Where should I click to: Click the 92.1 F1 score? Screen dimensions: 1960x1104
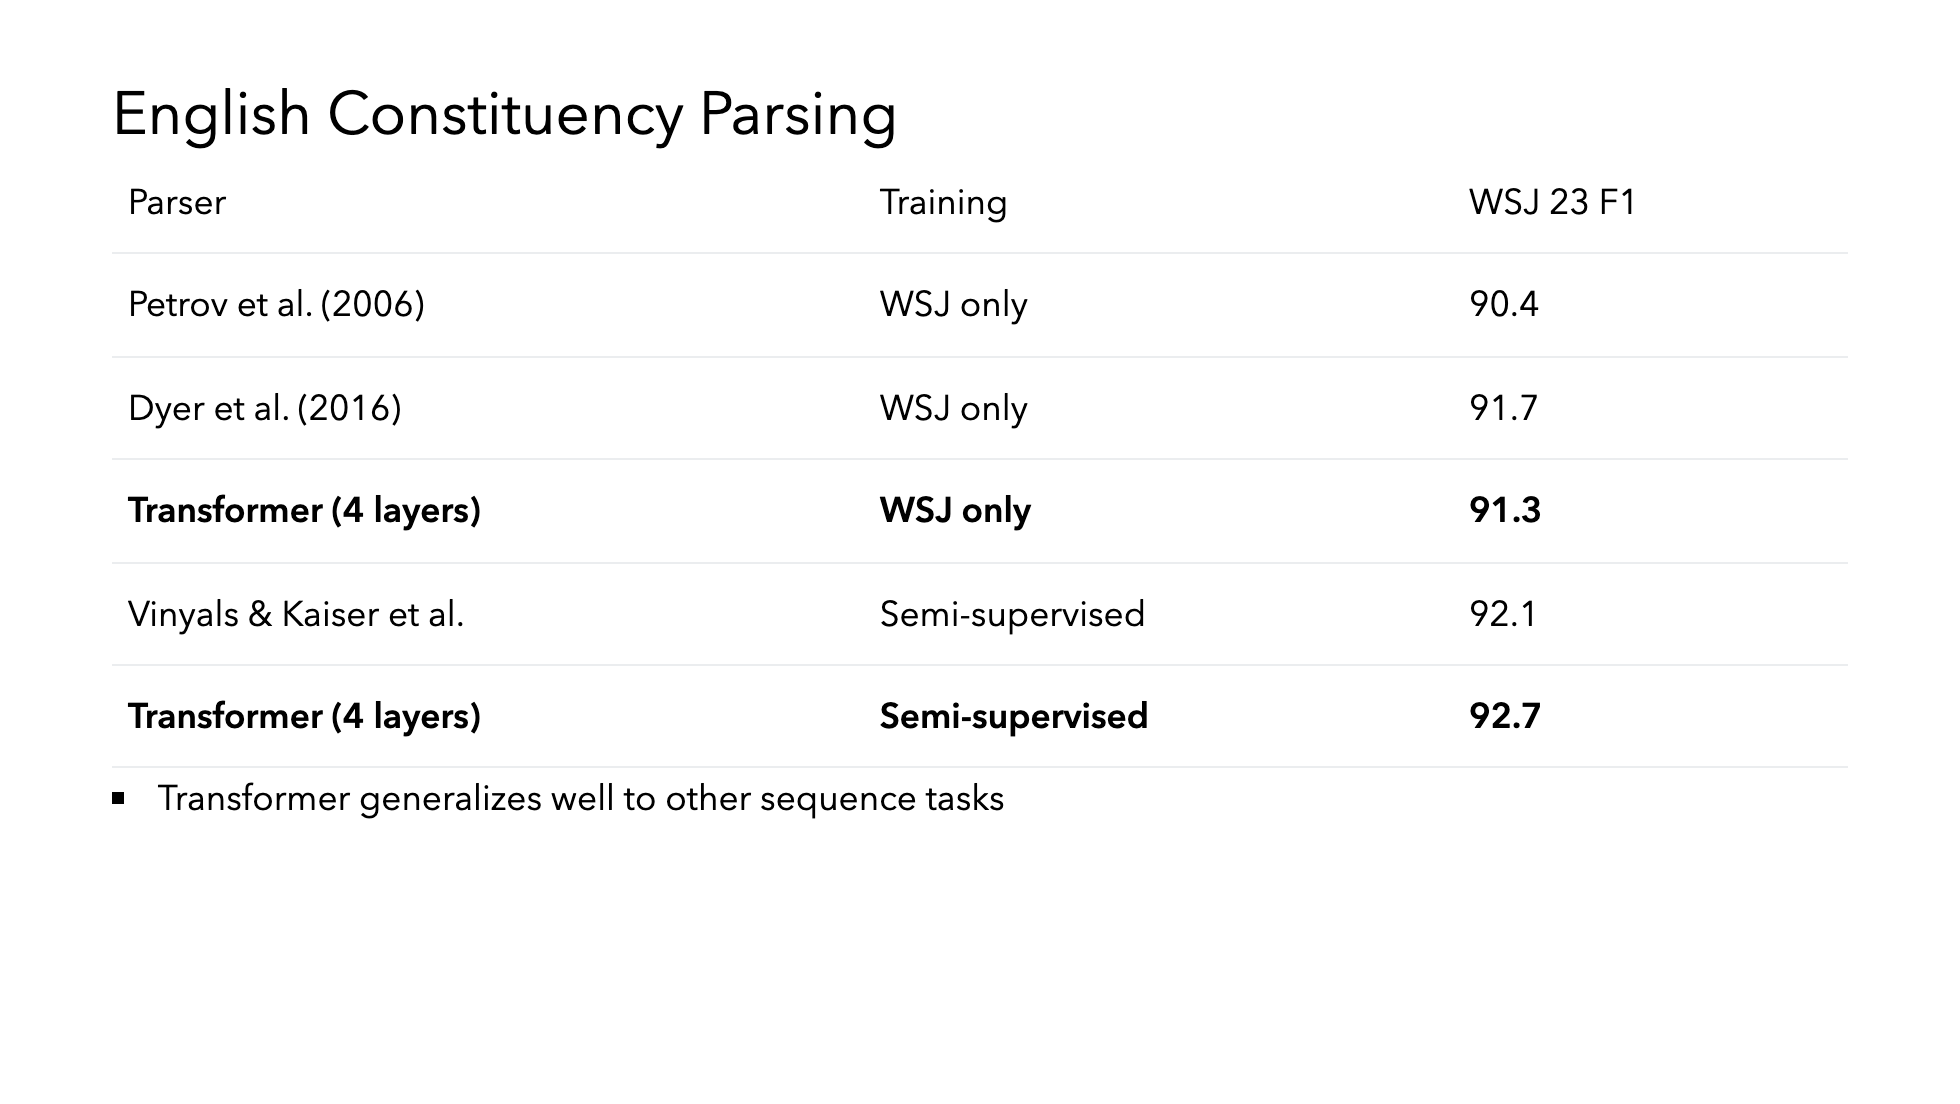pos(1503,614)
